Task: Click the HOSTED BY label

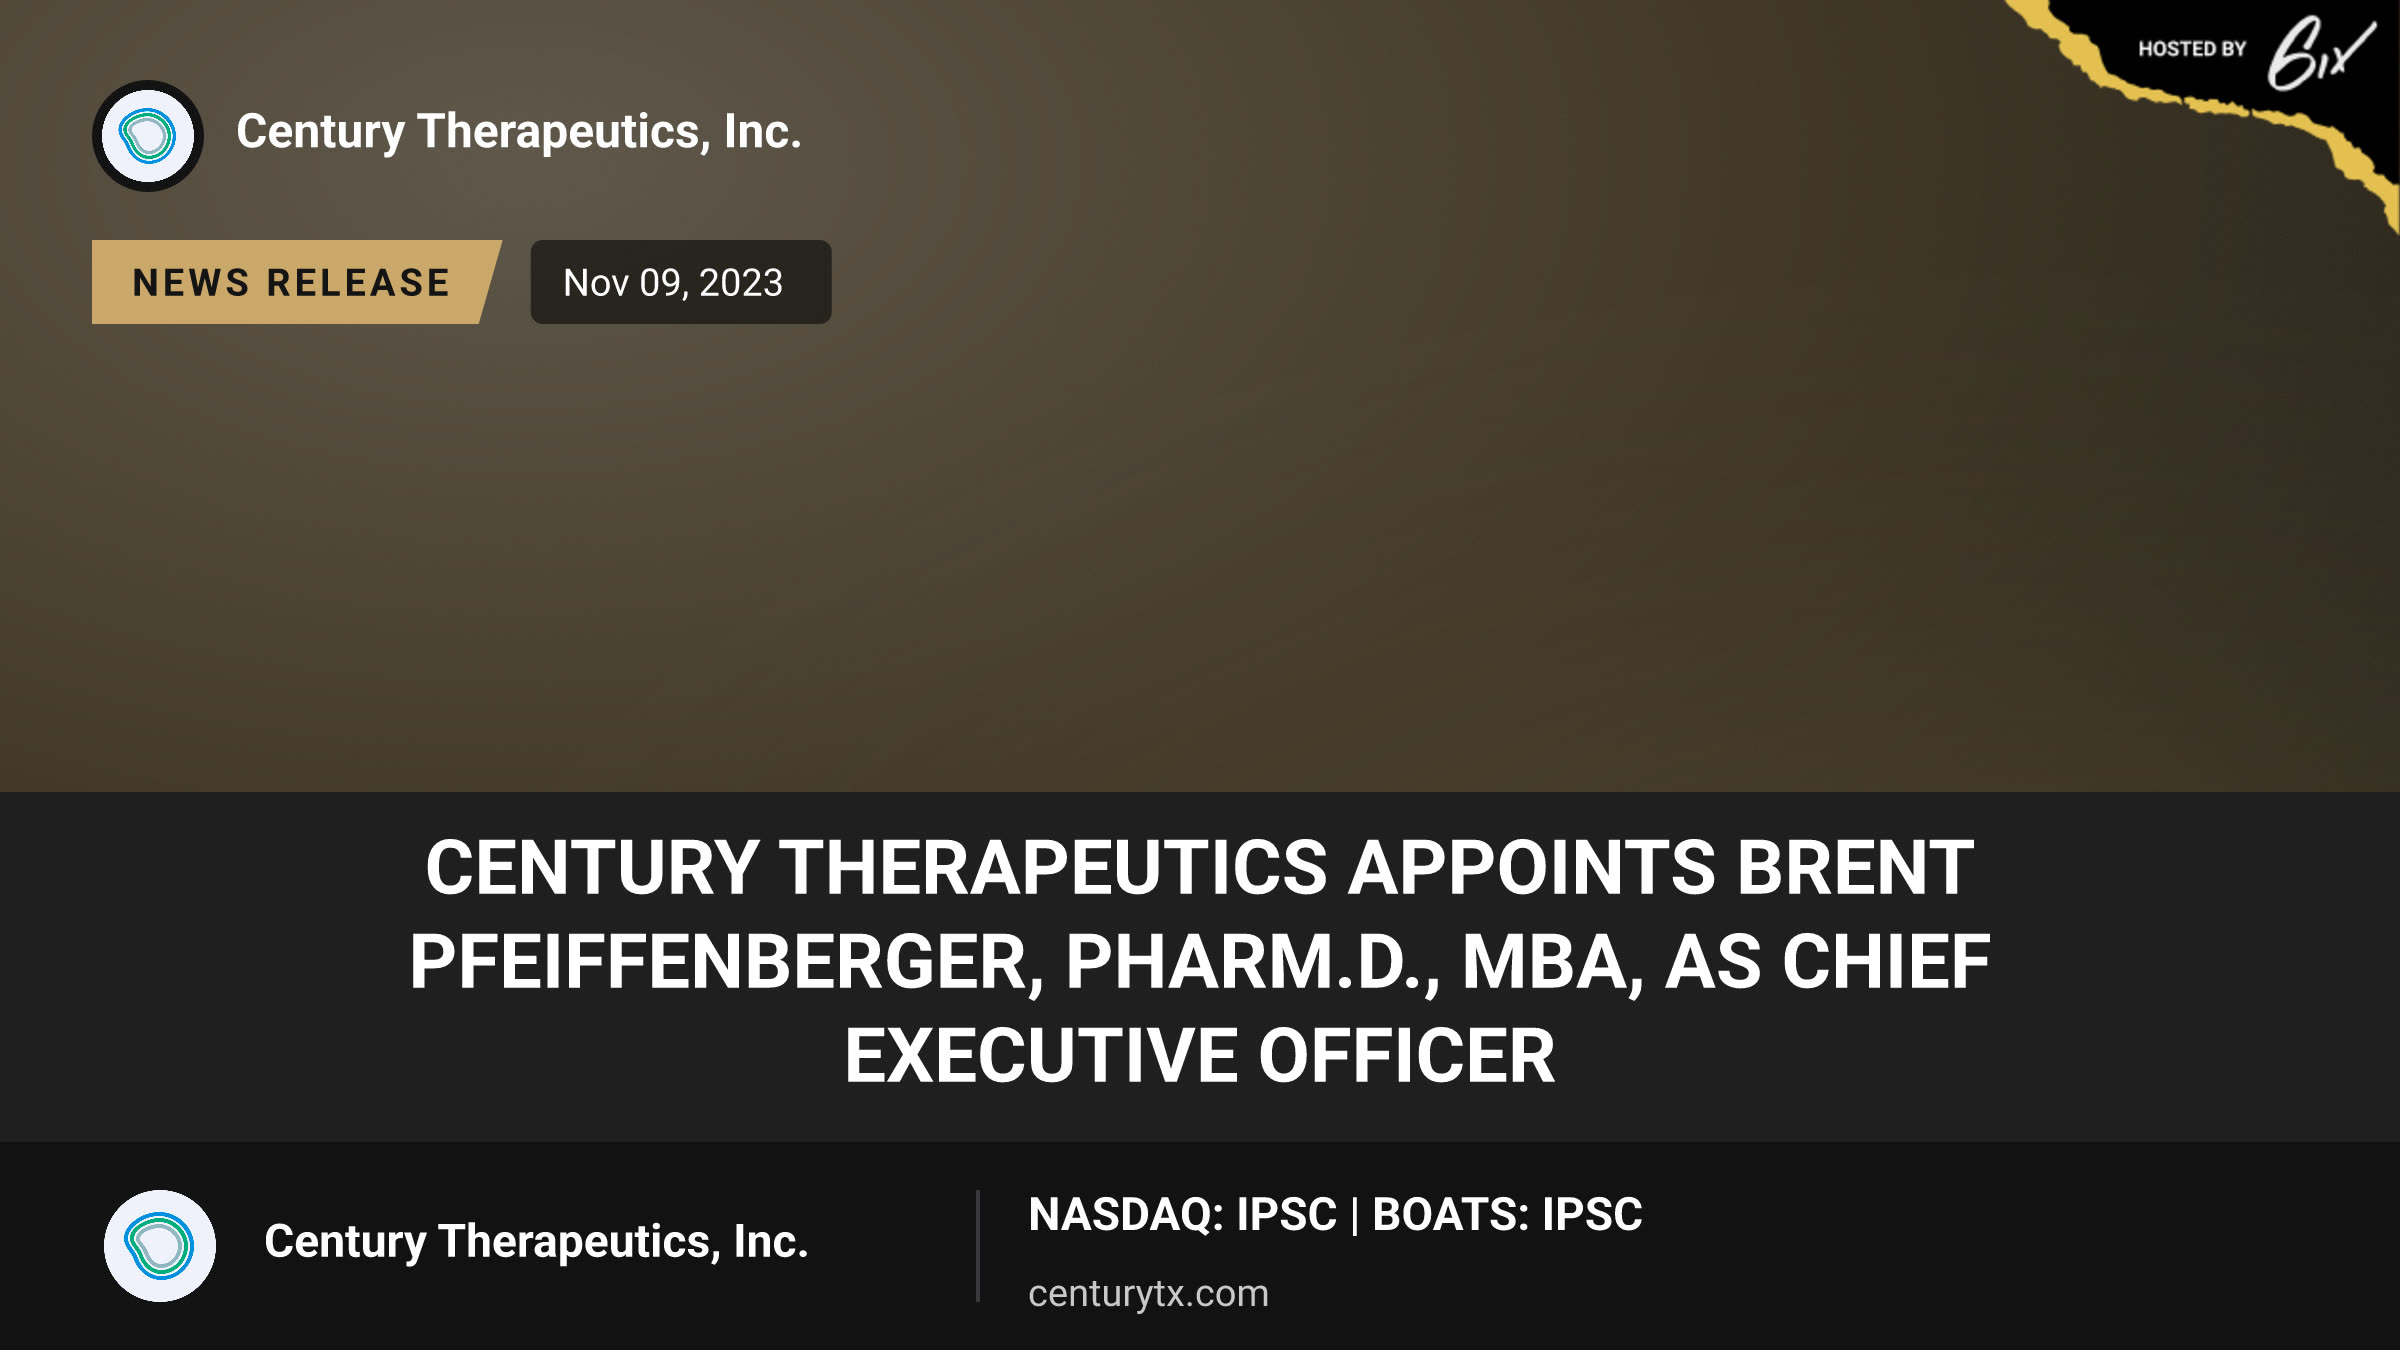Action: click(x=2192, y=49)
